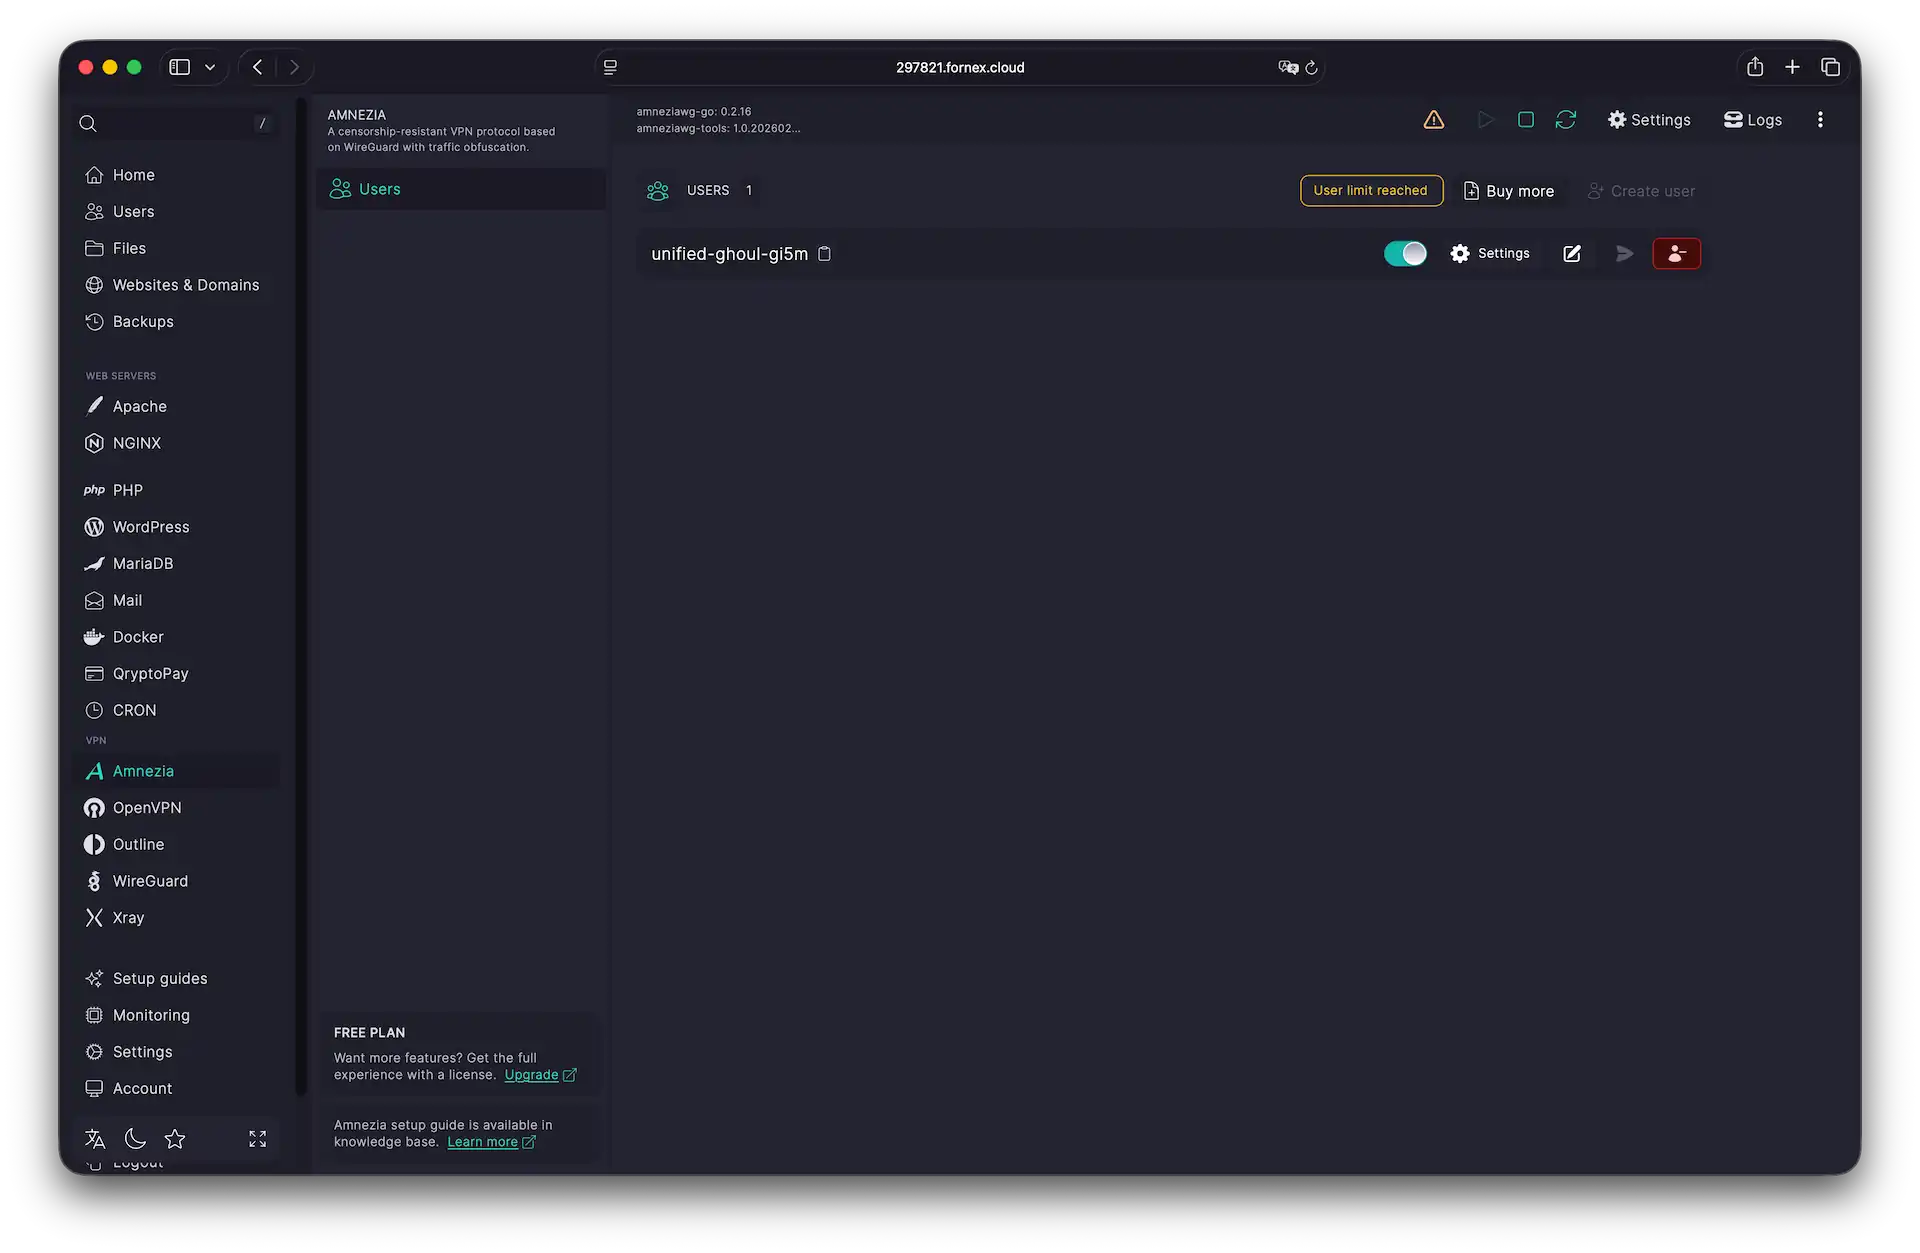
Task: Click translate icon in address bar
Action: click(x=1288, y=68)
